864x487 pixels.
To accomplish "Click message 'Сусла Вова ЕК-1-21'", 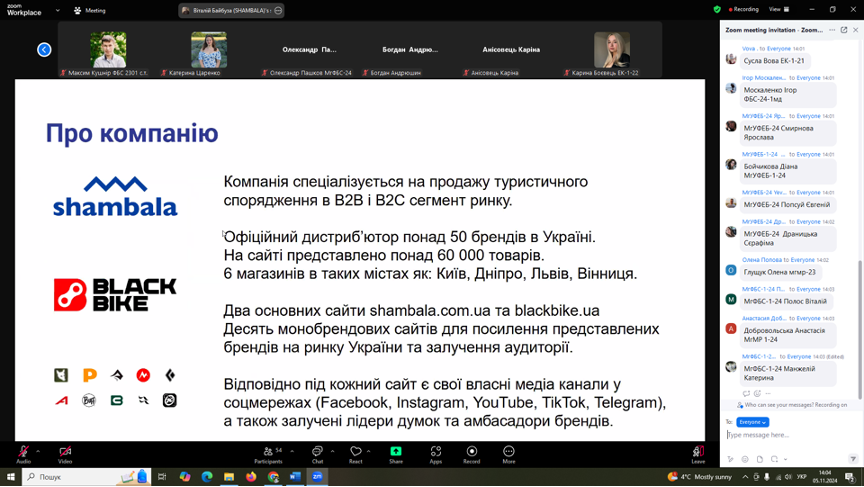I will tap(774, 61).
